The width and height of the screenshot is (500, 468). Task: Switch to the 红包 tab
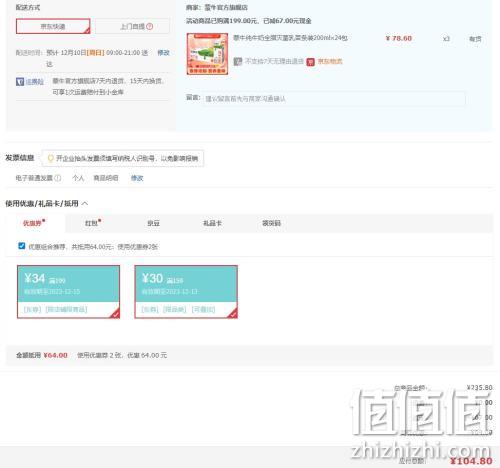click(x=92, y=223)
